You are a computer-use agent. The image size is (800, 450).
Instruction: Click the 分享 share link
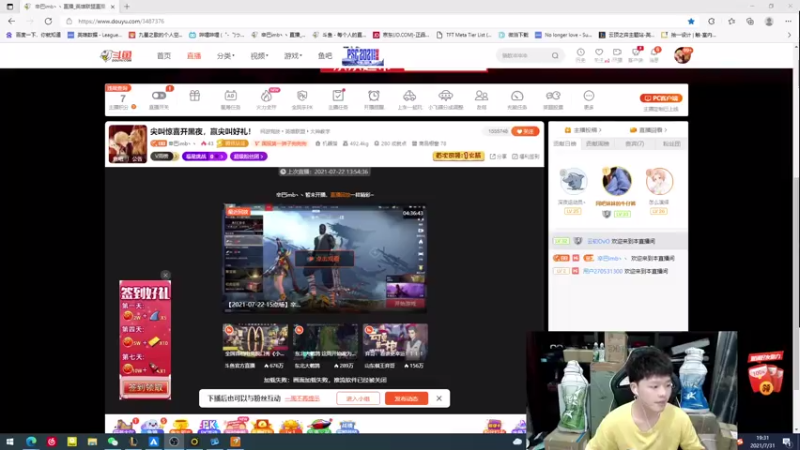coord(498,157)
